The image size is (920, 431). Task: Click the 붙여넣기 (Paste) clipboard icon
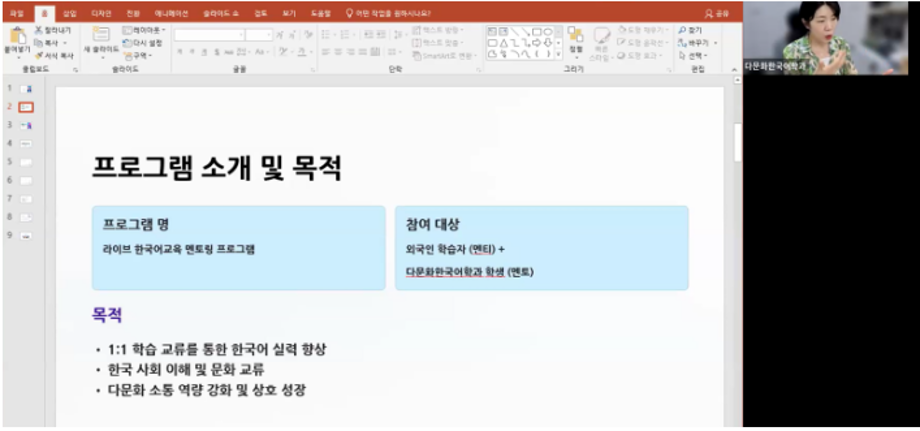(17, 36)
